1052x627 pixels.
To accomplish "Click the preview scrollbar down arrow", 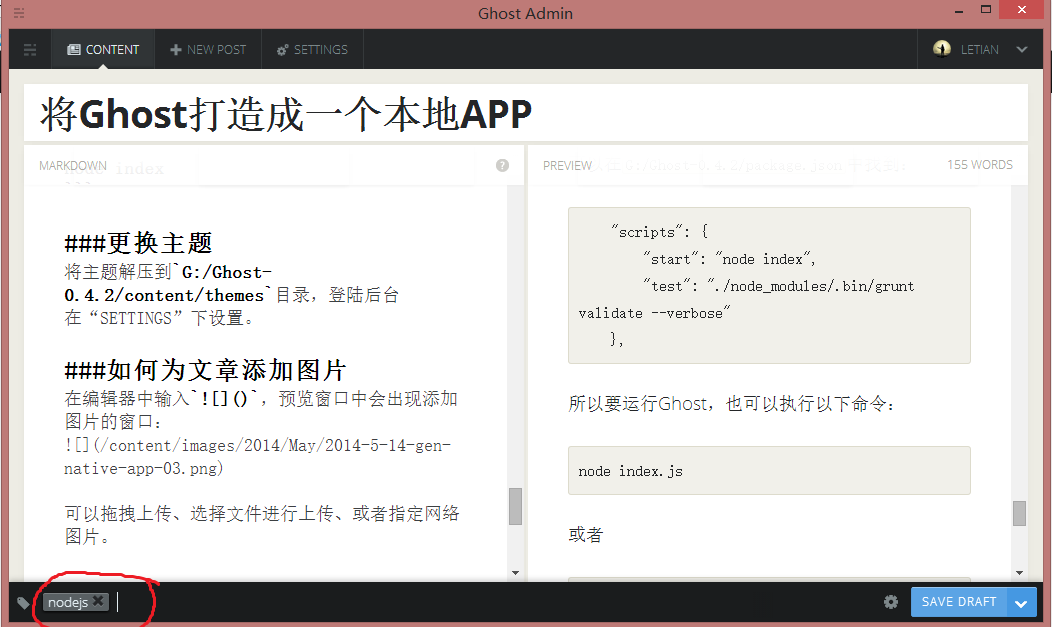I will coord(1019,573).
